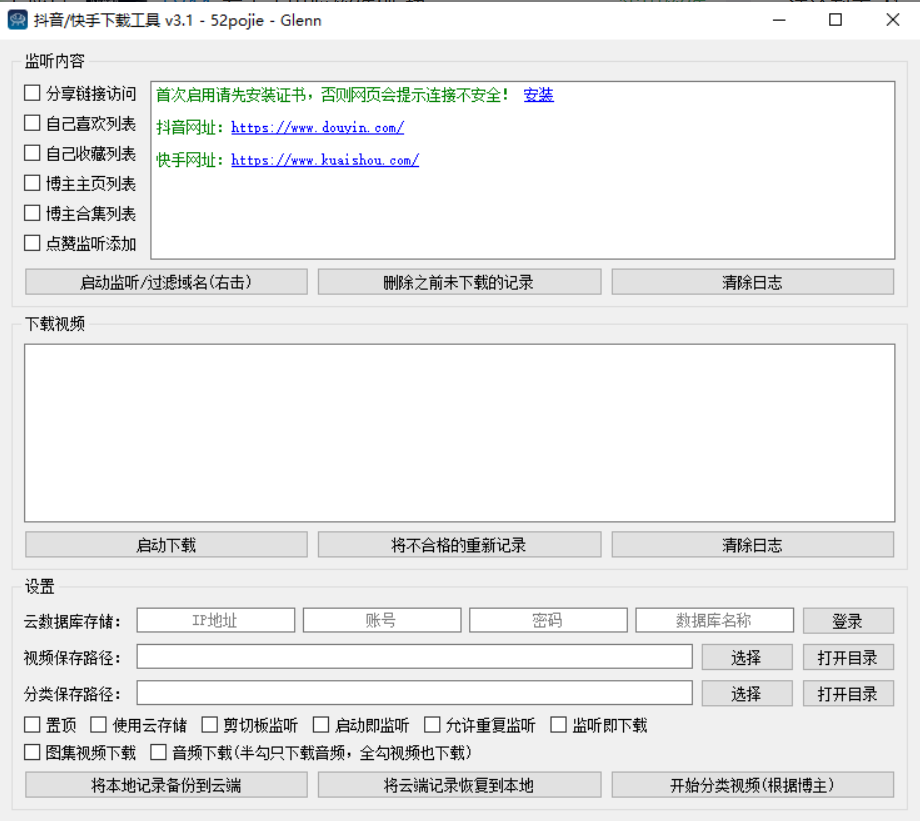This screenshot has height=821, width=920.
Task: Minimize the window
Action: tap(779, 20)
